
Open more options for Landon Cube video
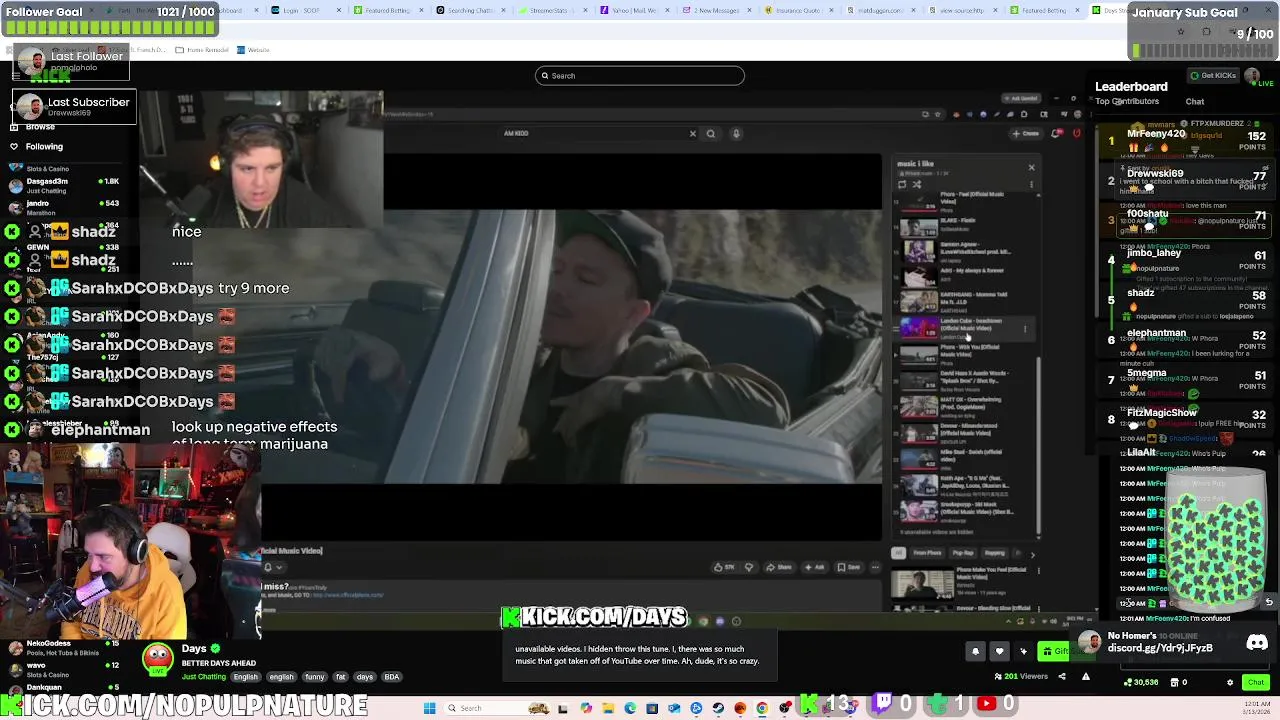1025,328
